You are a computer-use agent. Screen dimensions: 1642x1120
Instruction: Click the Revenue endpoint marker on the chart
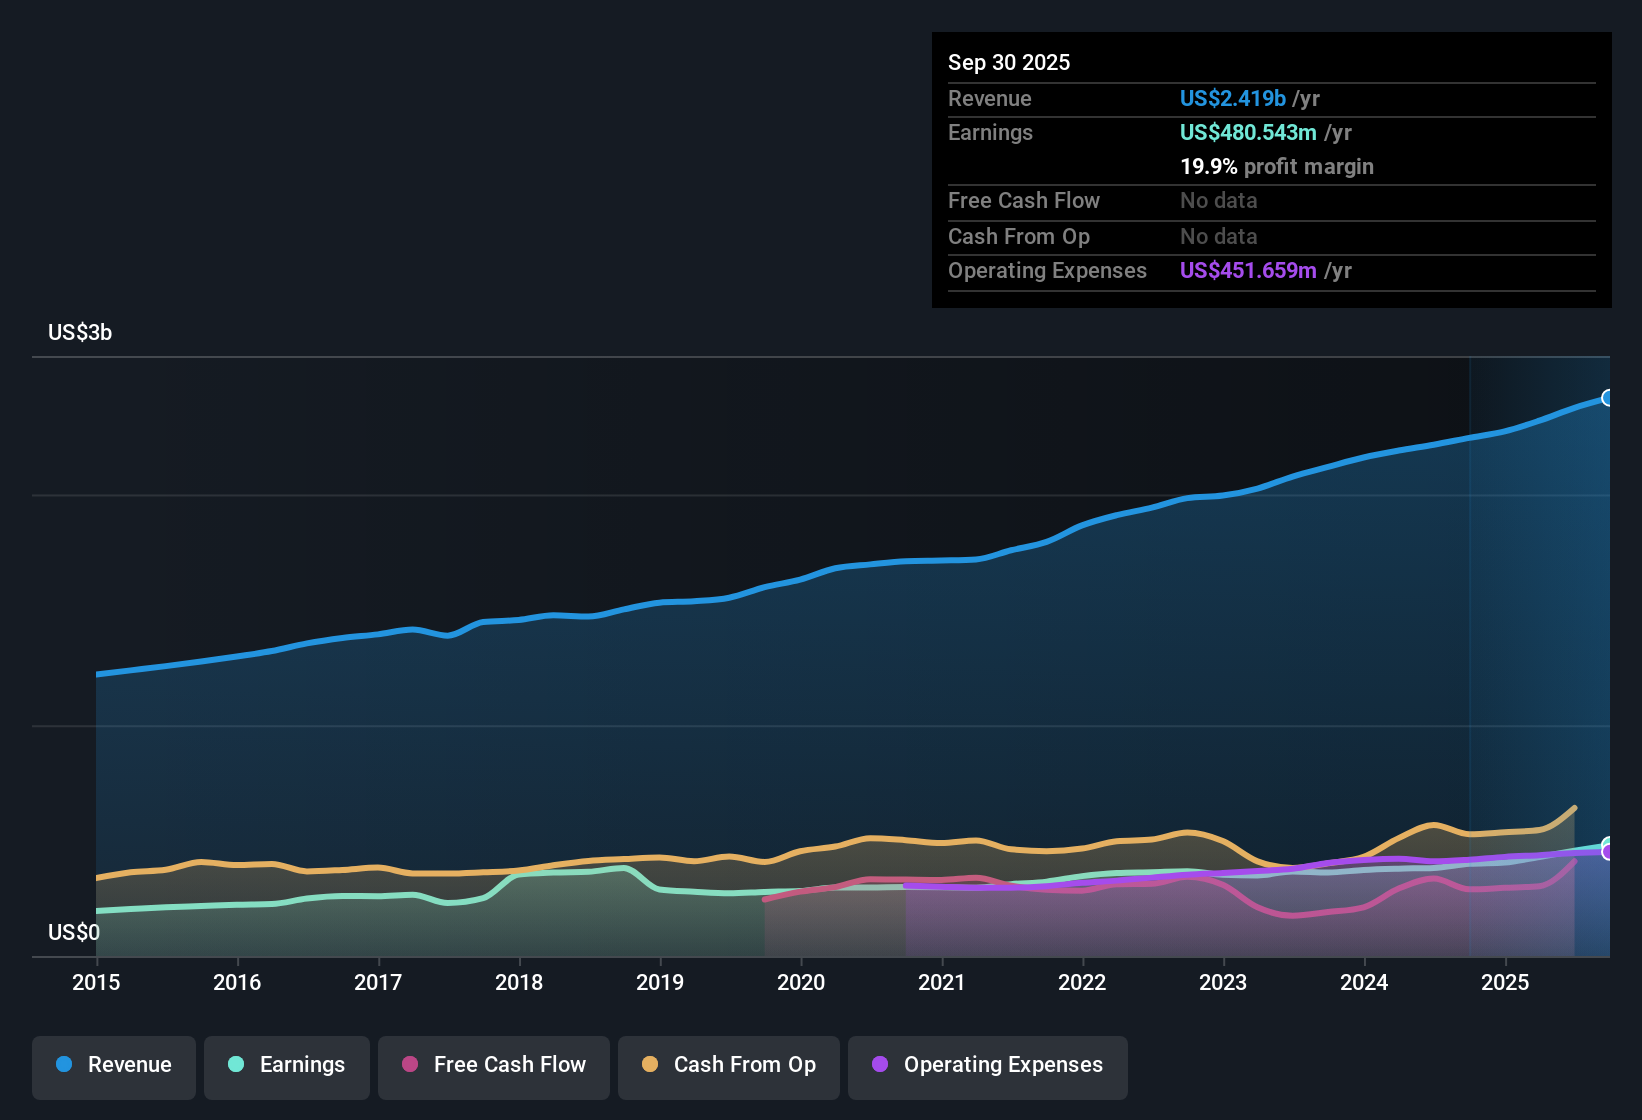[1607, 398]
